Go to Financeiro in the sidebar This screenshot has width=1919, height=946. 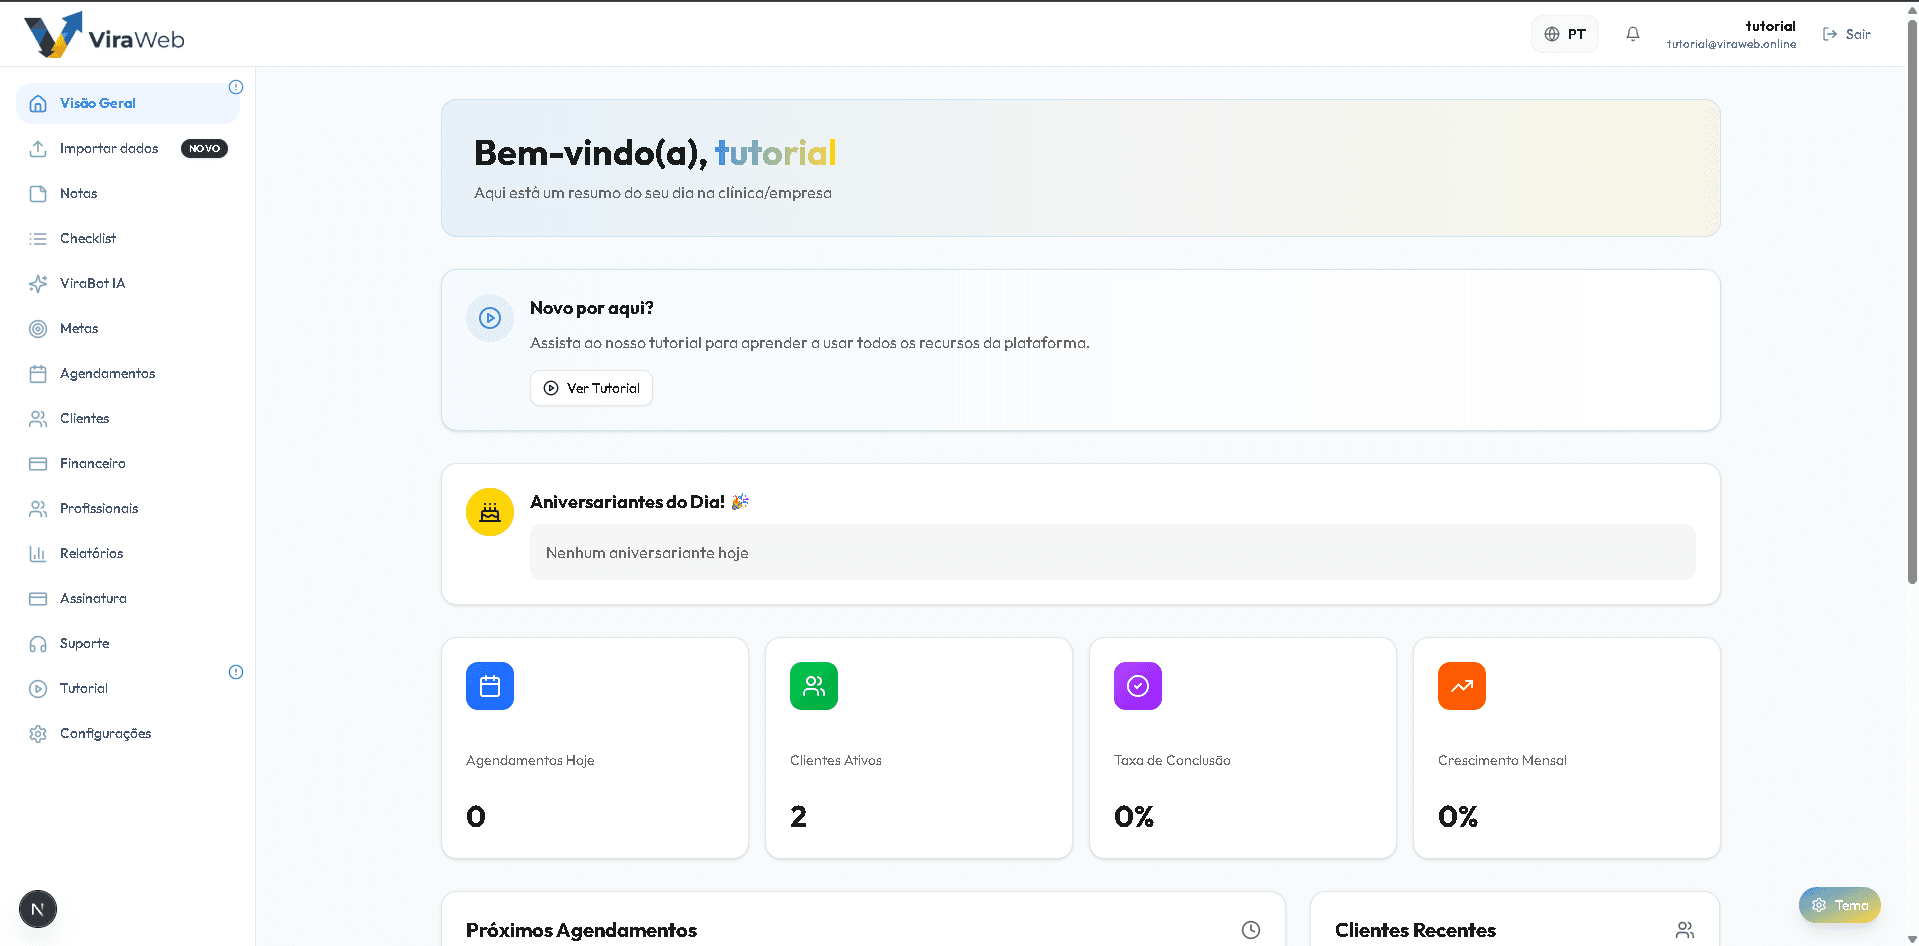[92, 463]
